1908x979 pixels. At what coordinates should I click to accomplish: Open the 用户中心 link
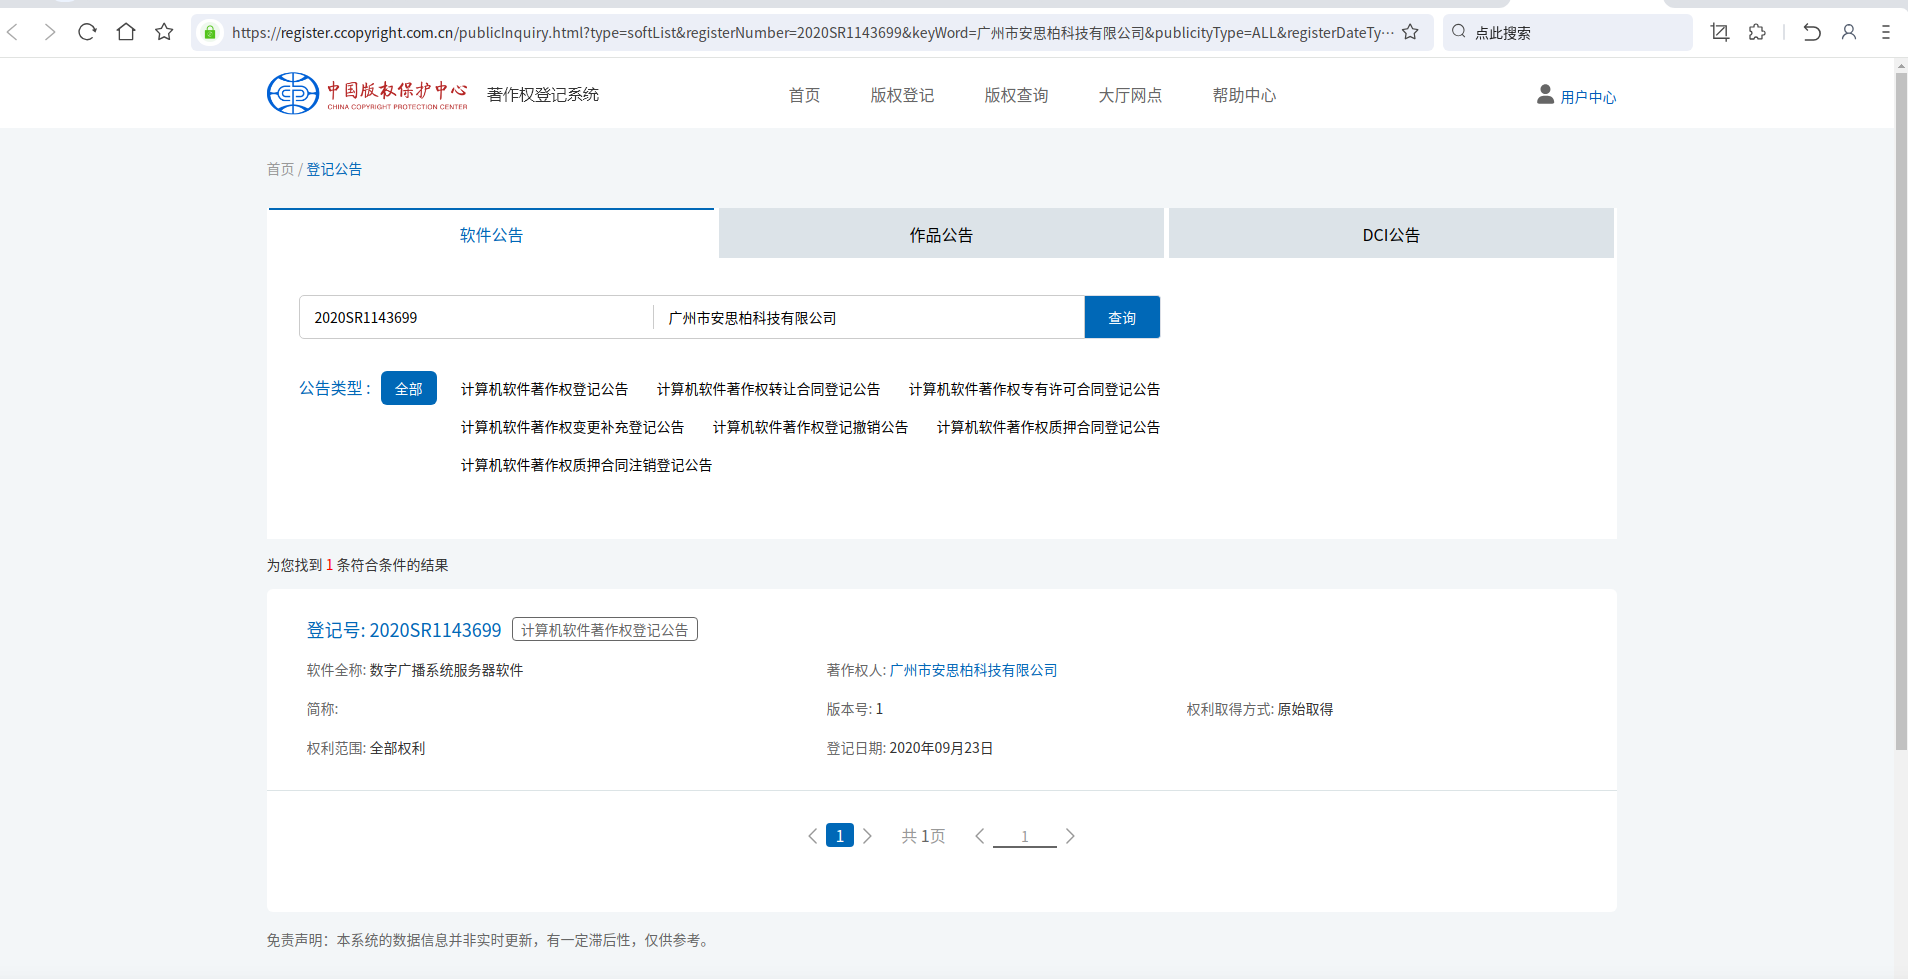pos(1588,97)
